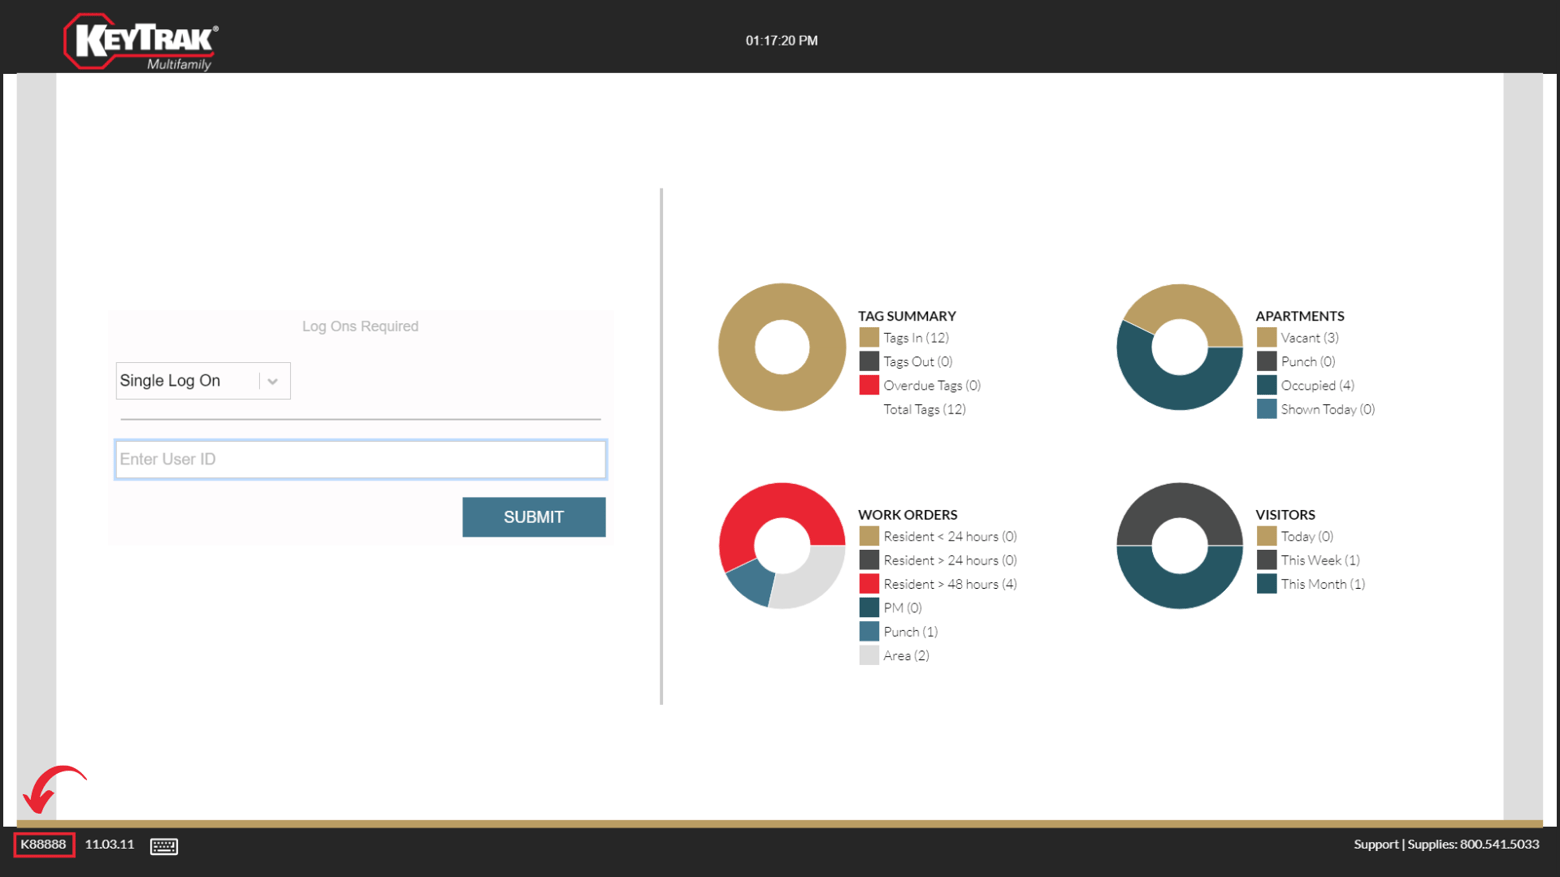This screenshot has height=877, width=1560.
Task: Click the K88888 system ID badge
Action: (43, 844)
